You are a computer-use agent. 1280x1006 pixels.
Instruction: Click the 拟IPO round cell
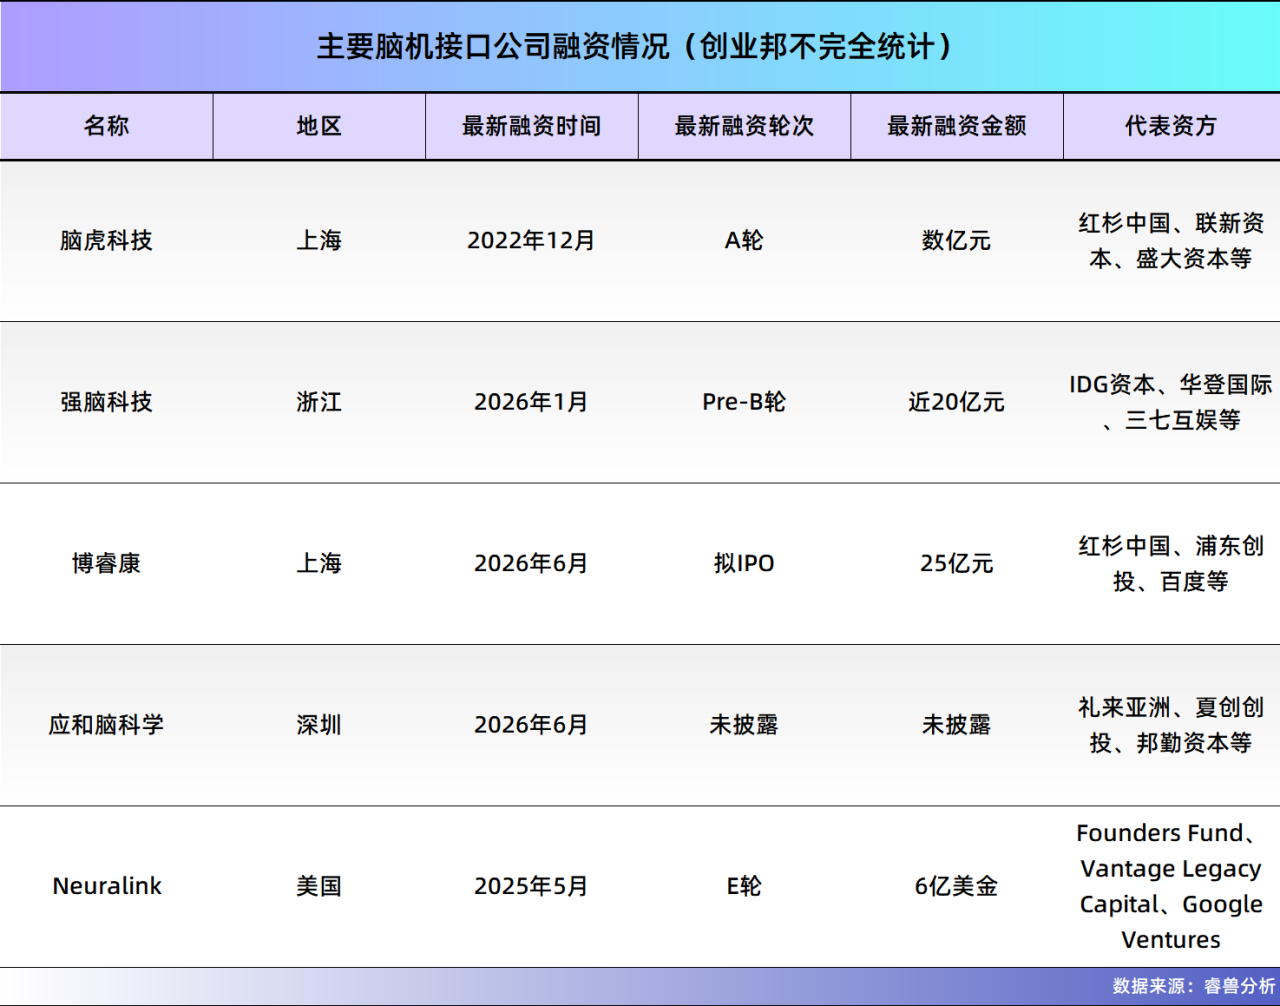(x=744, y=564)
